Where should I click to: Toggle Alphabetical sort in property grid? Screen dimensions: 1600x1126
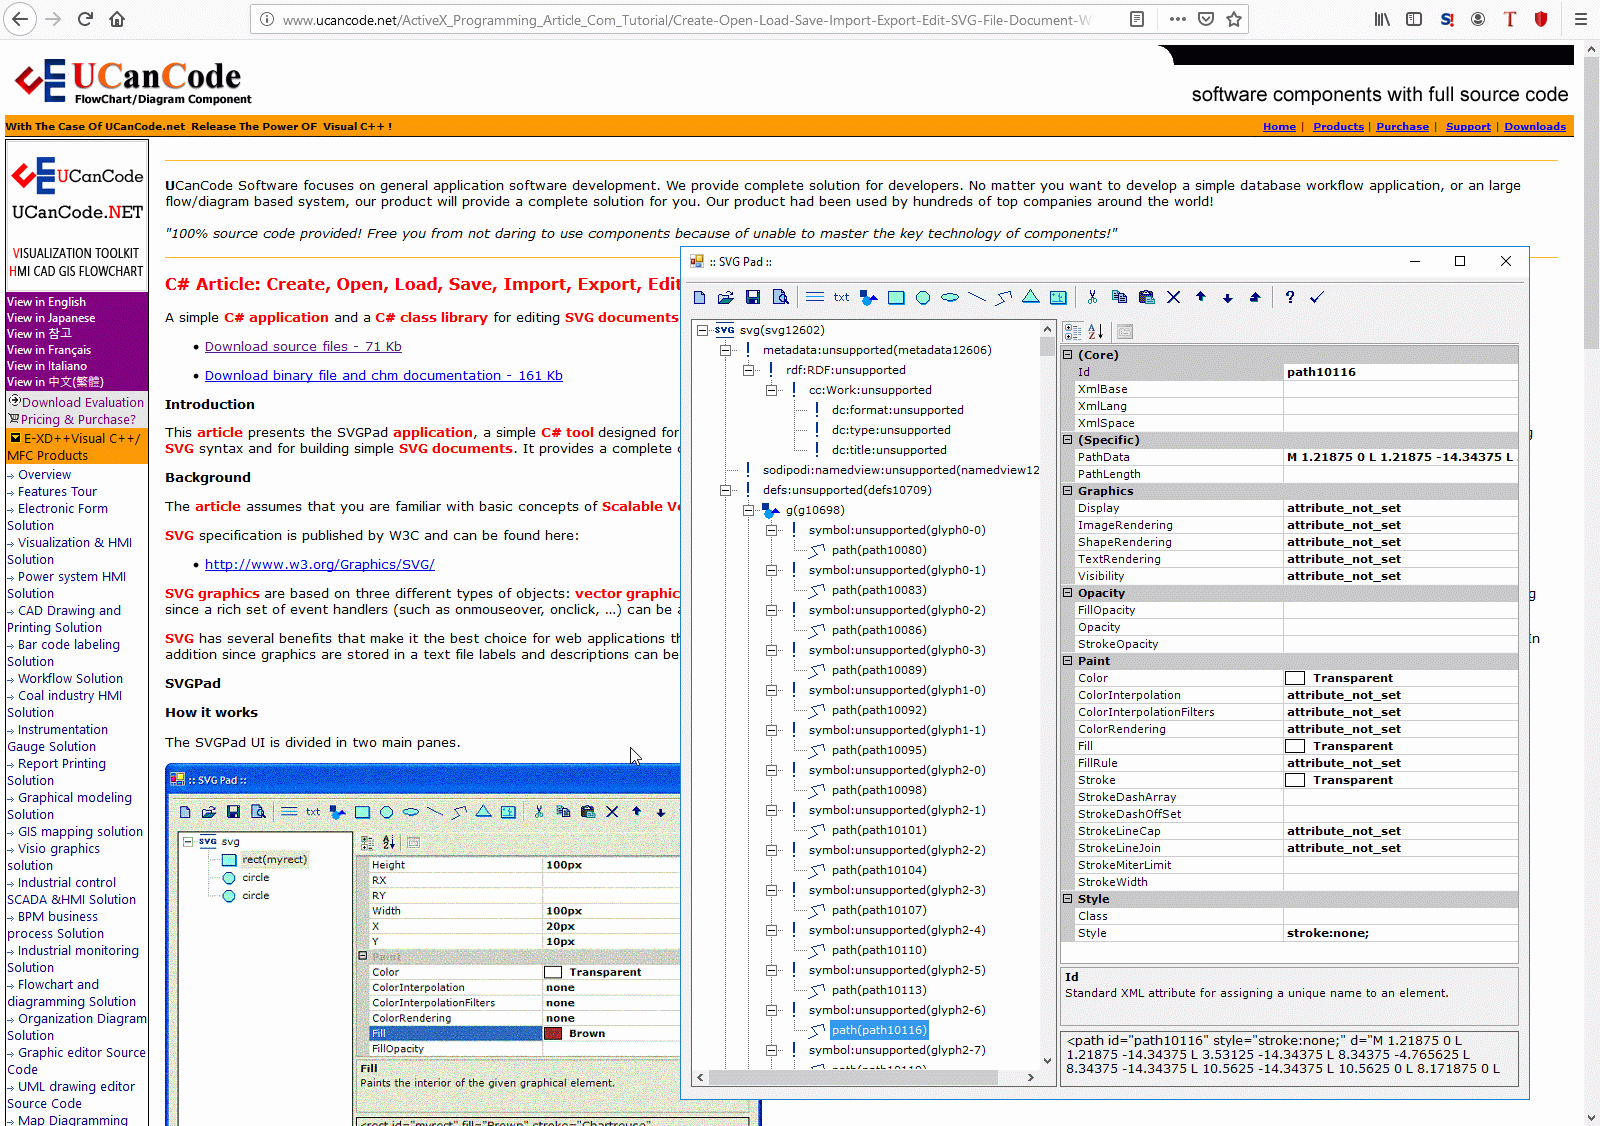[1096, 332]
